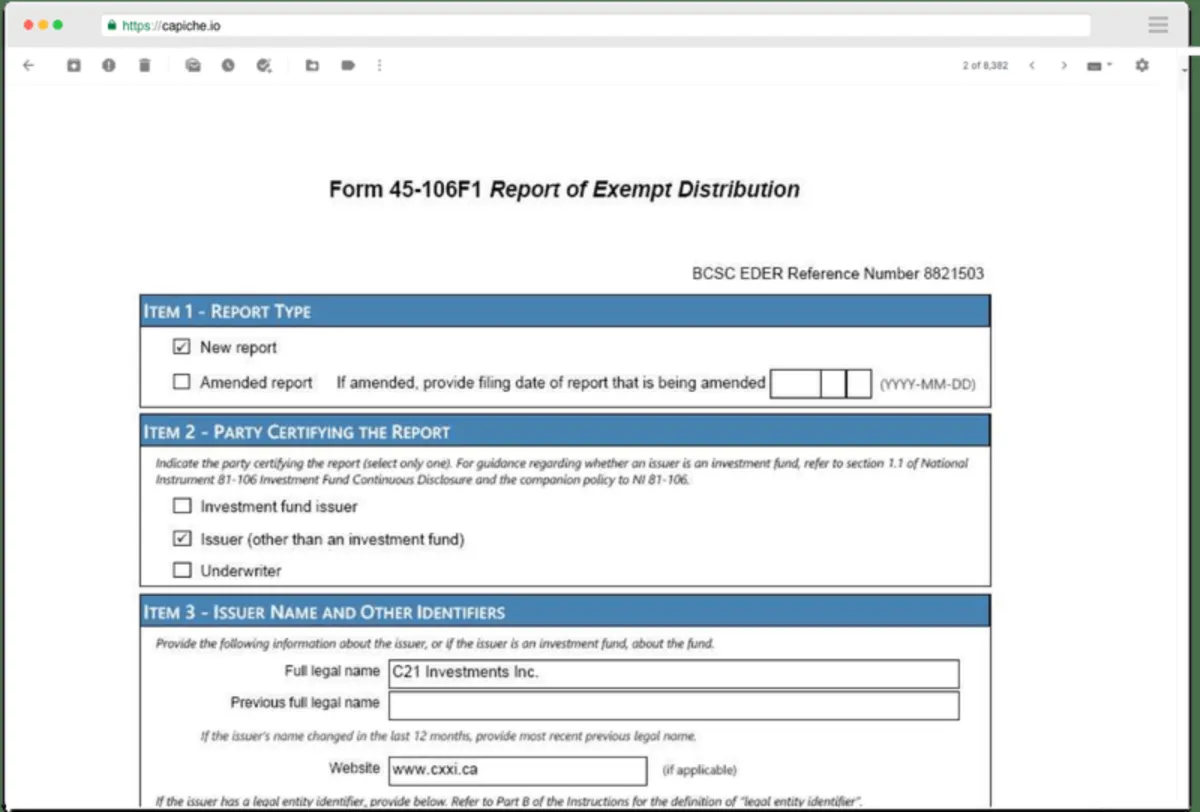Click the Previous full legal name field
This screenshot has height=812, width=1200.
674,705
